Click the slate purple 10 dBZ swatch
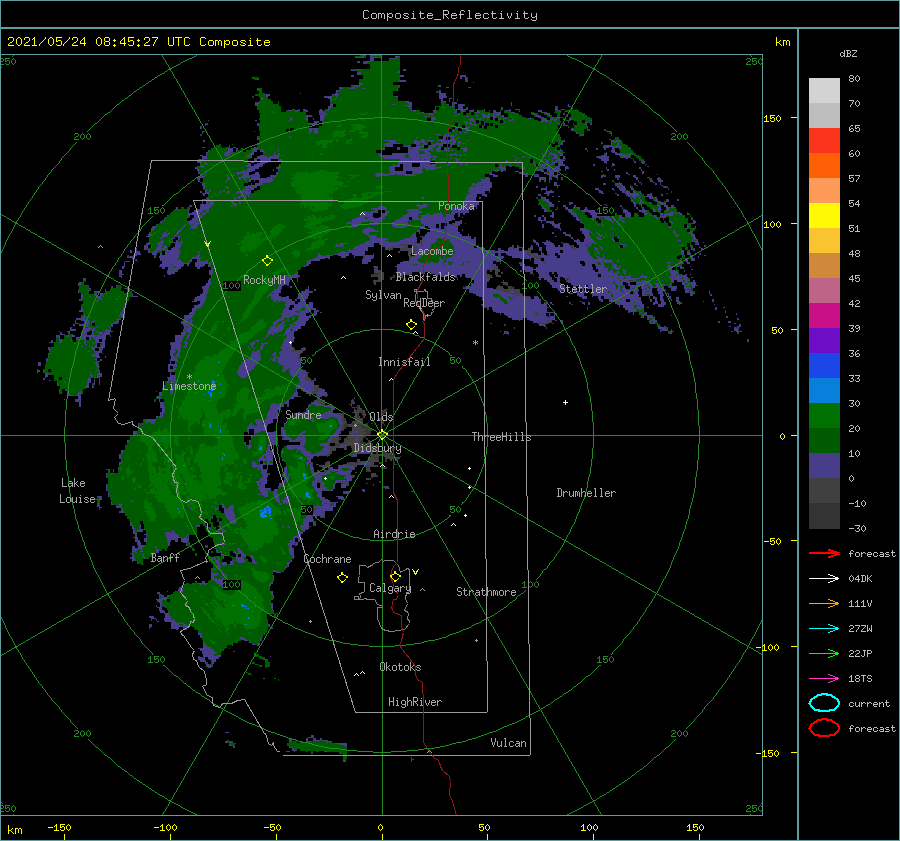 [x=824, y=465]
